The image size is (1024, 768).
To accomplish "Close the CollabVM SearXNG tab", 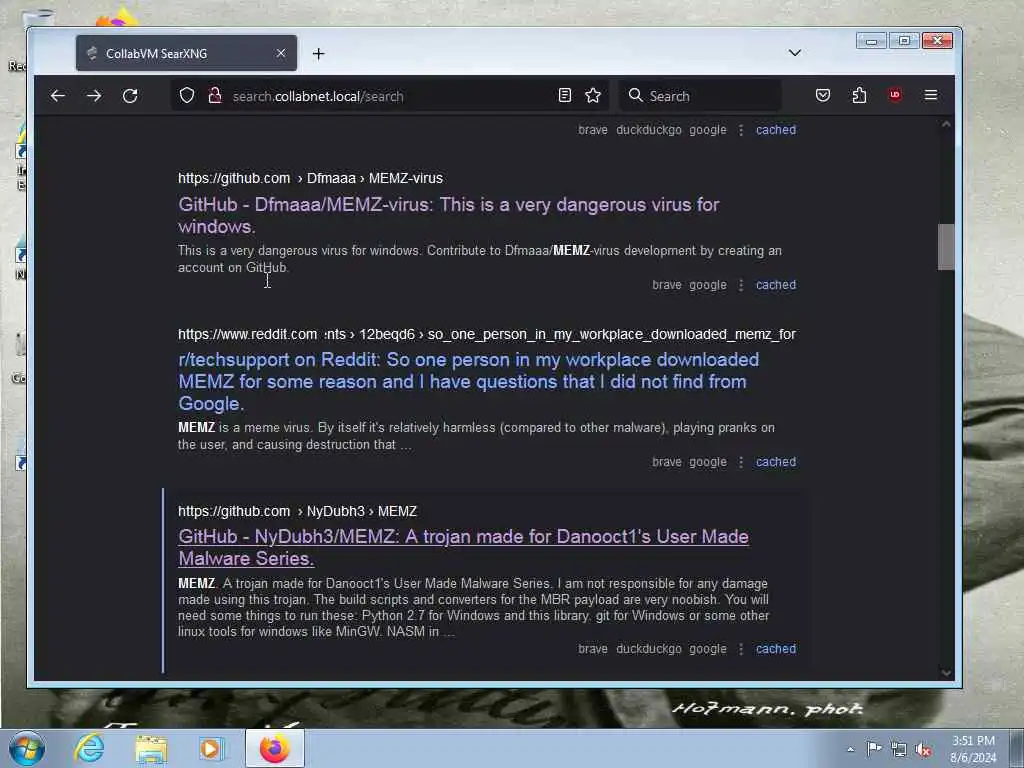I will [281, 53].
